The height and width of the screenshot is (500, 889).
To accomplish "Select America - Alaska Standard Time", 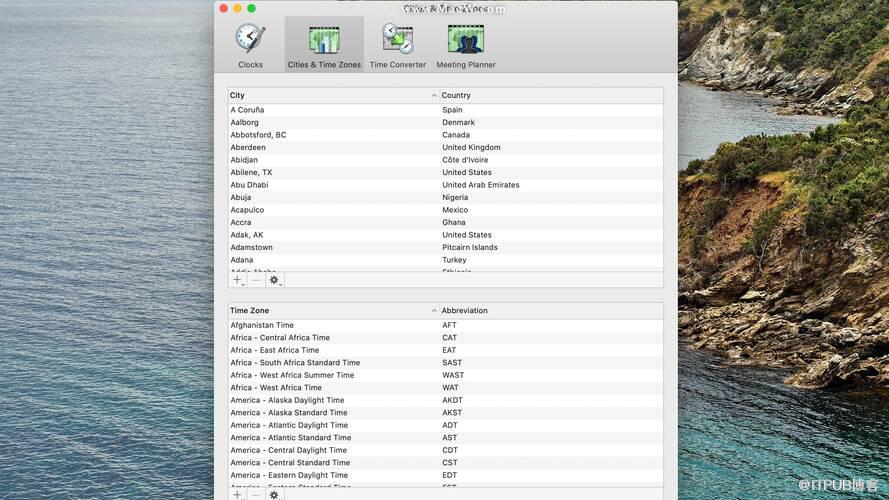I will click(x=446, y=413).
